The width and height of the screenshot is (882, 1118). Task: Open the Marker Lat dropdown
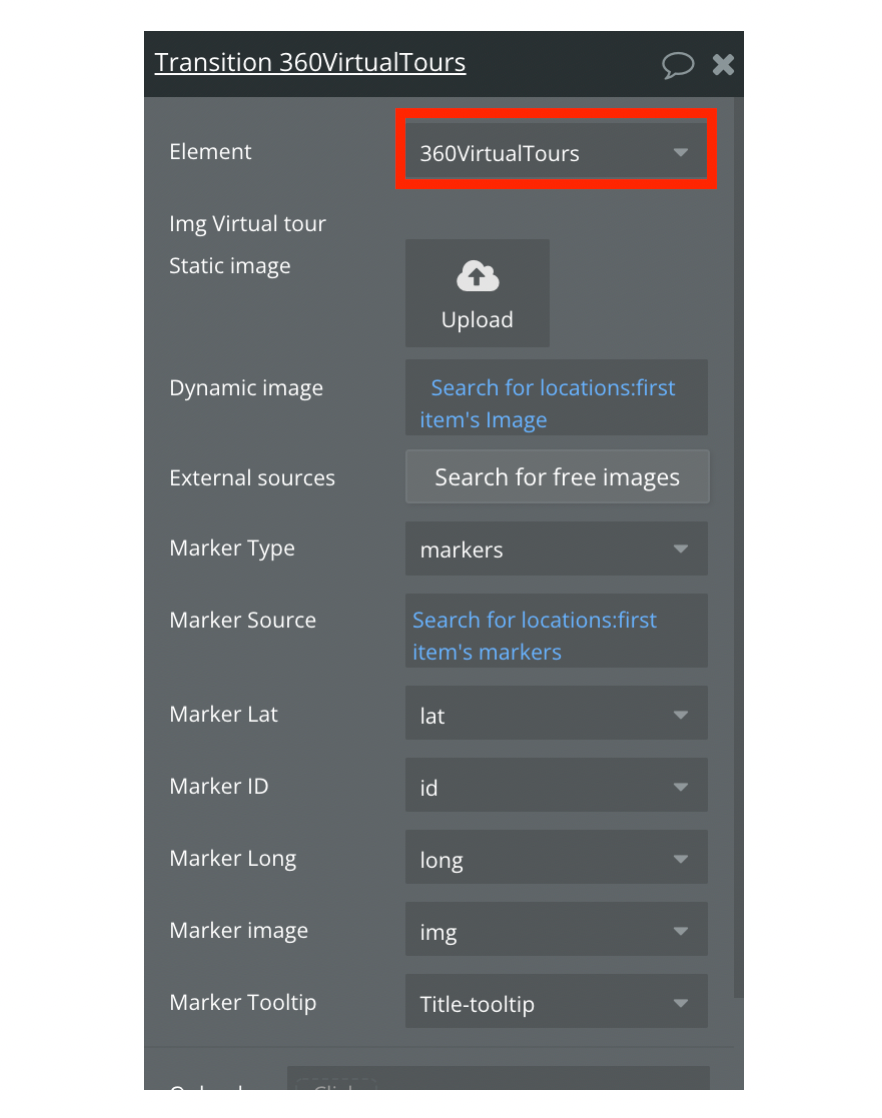click(x=555, y=715)
